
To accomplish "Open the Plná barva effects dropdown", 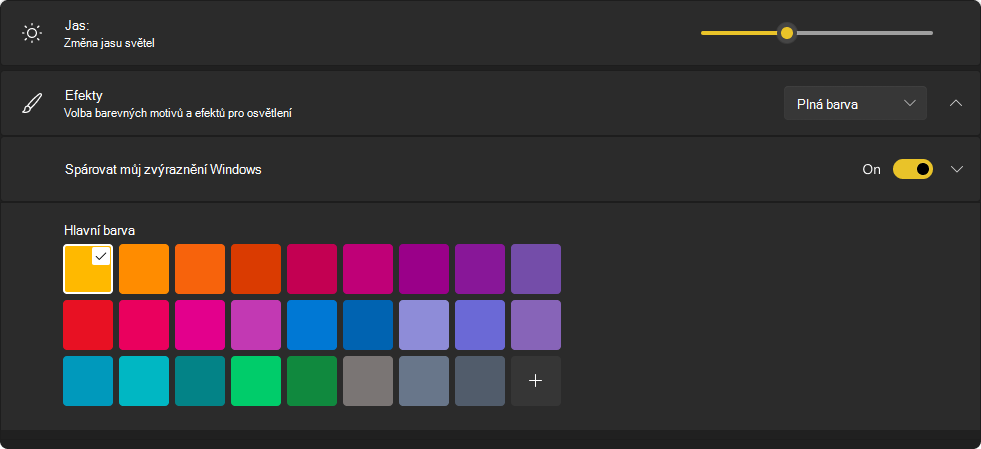I will click(855, 103).
